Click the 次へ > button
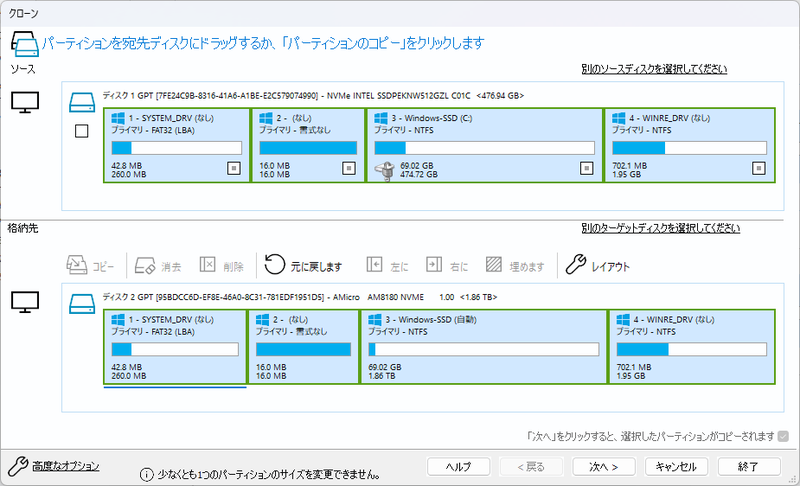Screen dimensions: 800x486 click(604, 466)
